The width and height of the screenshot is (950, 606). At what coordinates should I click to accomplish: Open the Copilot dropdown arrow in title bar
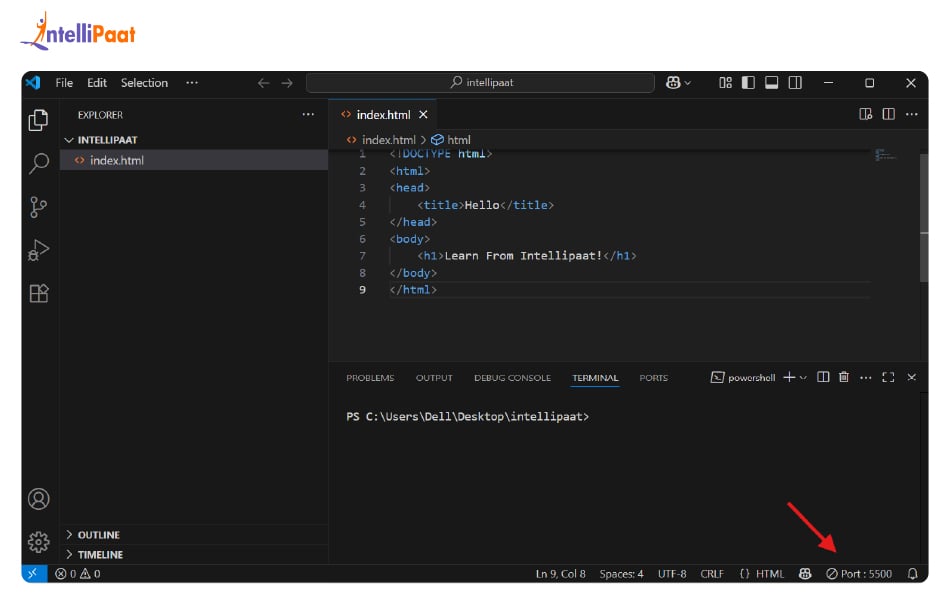[687, 83]
